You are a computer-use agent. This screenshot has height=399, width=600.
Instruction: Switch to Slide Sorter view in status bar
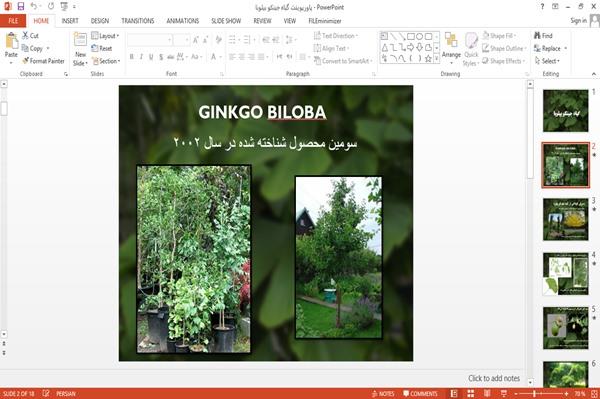(471, 394)
